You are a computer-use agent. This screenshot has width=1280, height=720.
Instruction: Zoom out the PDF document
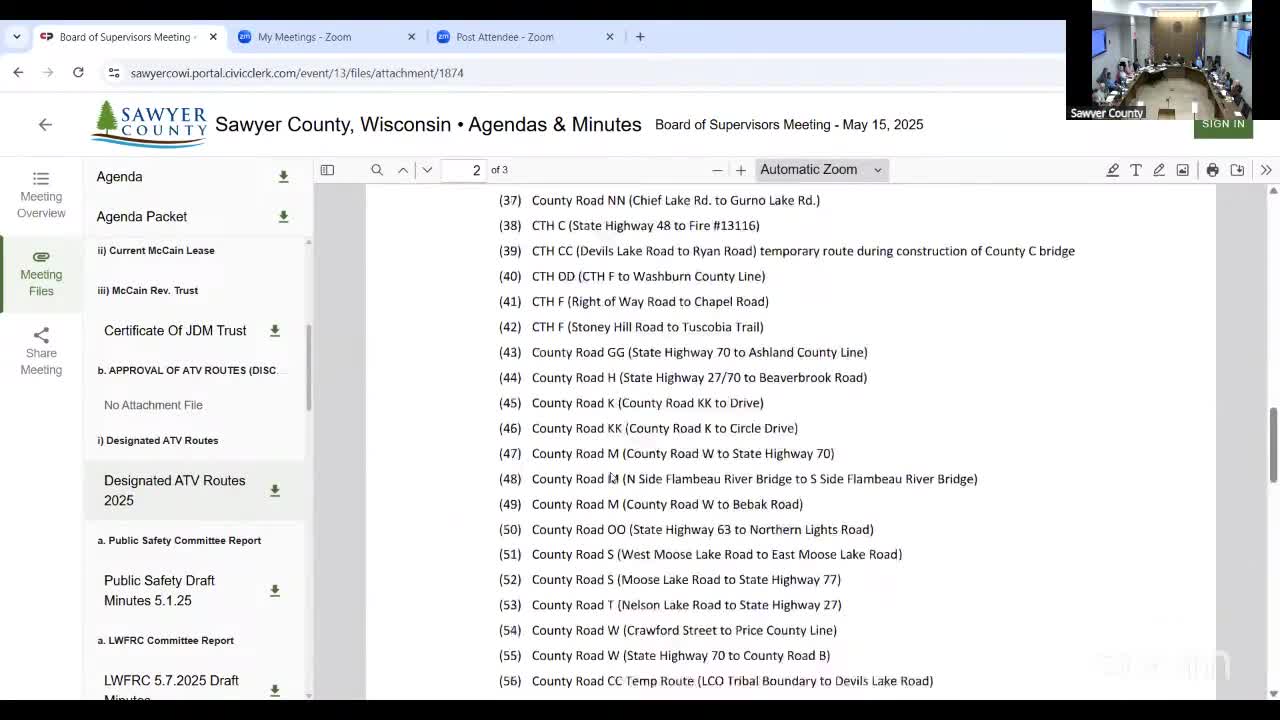point(717,170)
